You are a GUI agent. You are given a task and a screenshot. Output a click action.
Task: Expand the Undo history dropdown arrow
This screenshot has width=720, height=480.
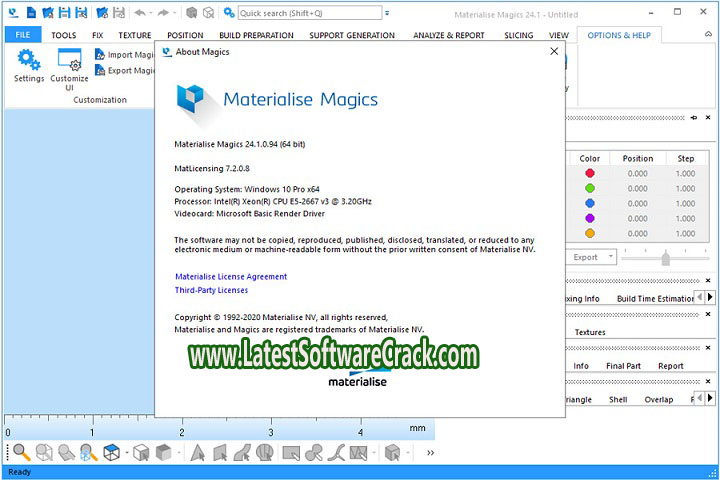[151, 13]
